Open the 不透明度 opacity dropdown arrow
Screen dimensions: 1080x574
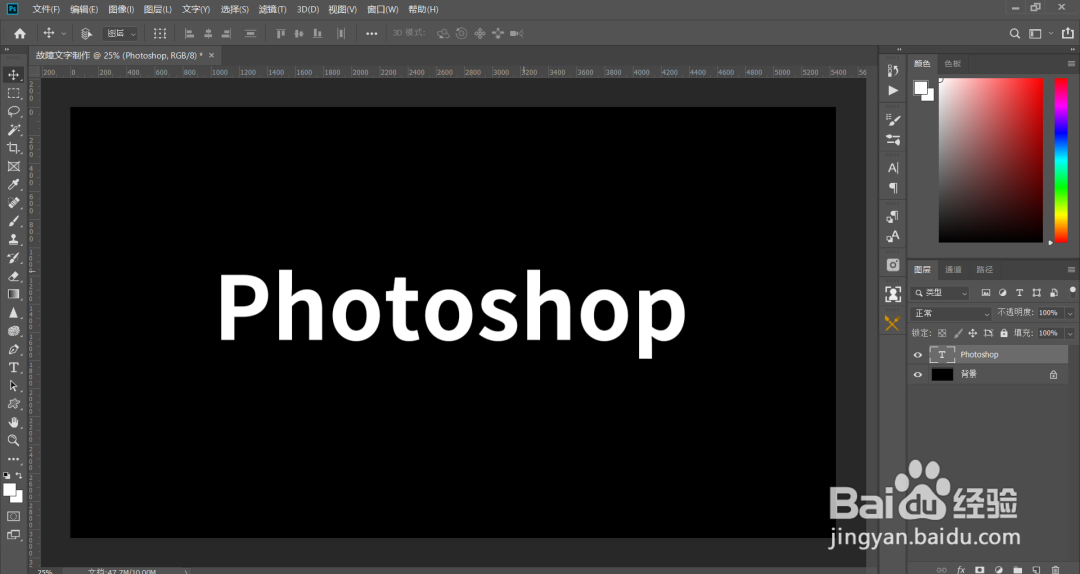point(1070,313)
